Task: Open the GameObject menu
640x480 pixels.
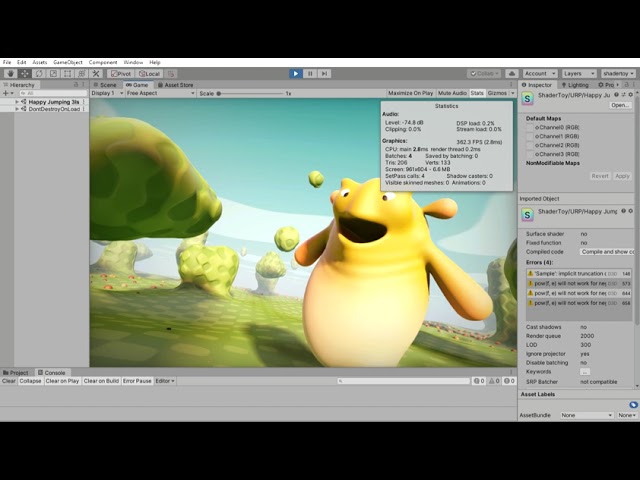Action: pyautogui.click(x=68, y=62)
